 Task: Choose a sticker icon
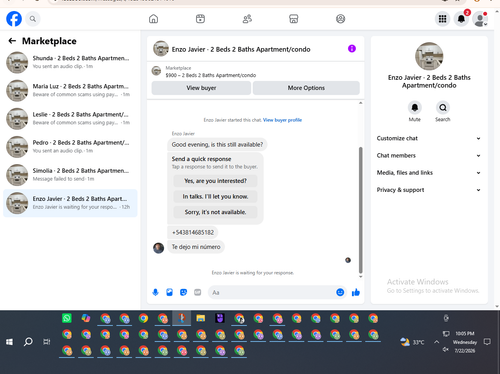[x=183, y=292]
